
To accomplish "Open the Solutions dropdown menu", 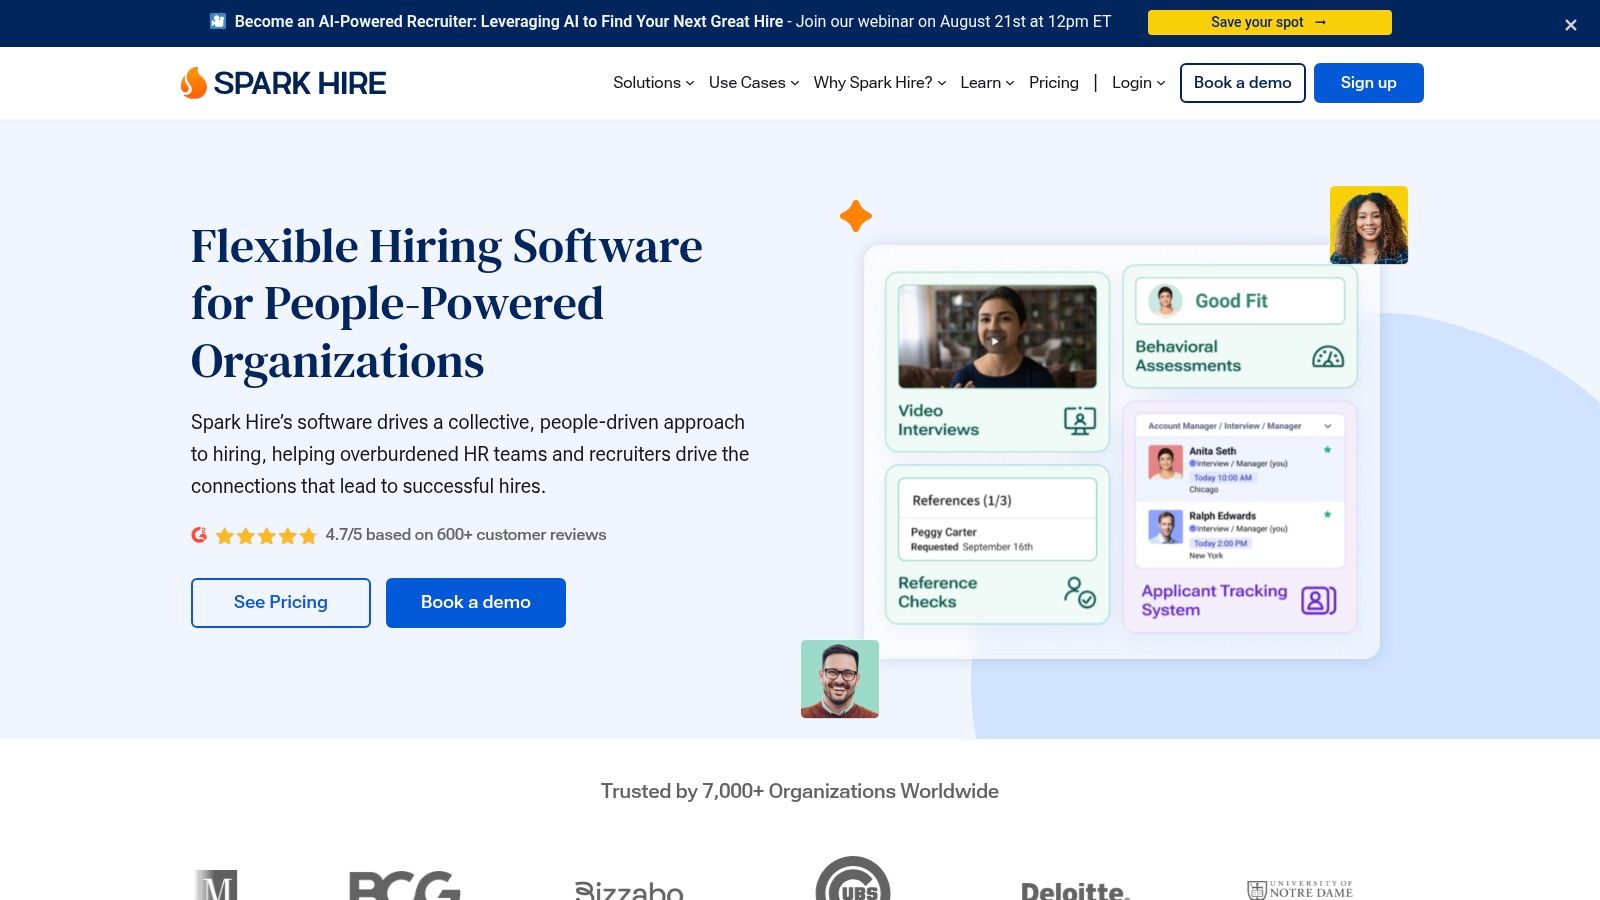I will click(x=653, y=83).
